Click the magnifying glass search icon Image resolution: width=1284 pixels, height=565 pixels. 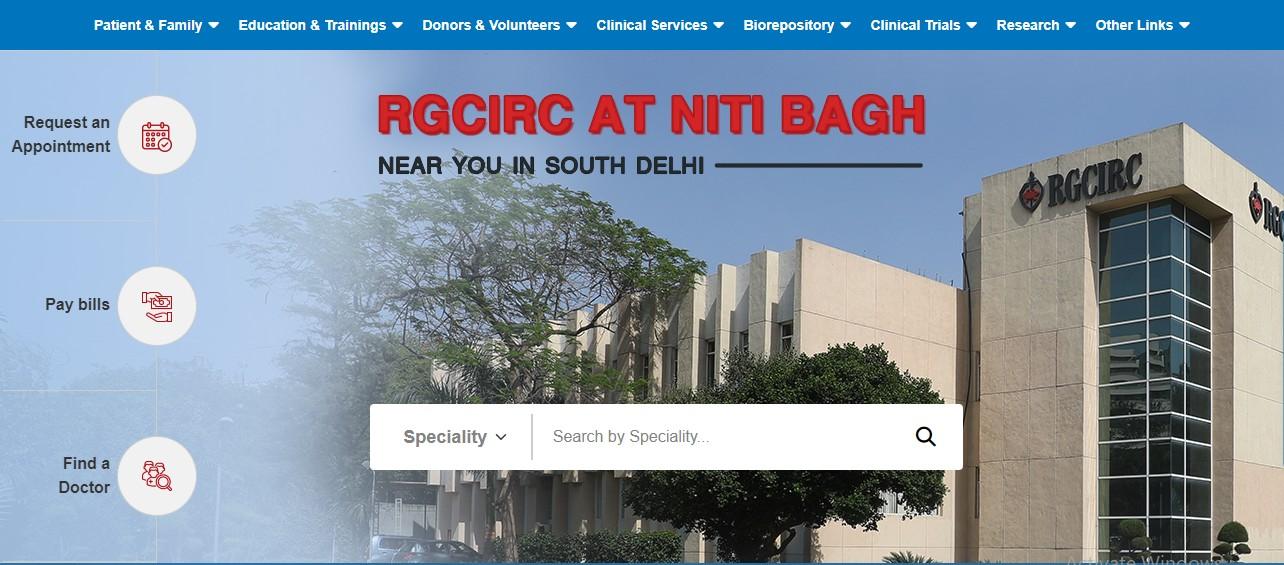tap(926, 436)
